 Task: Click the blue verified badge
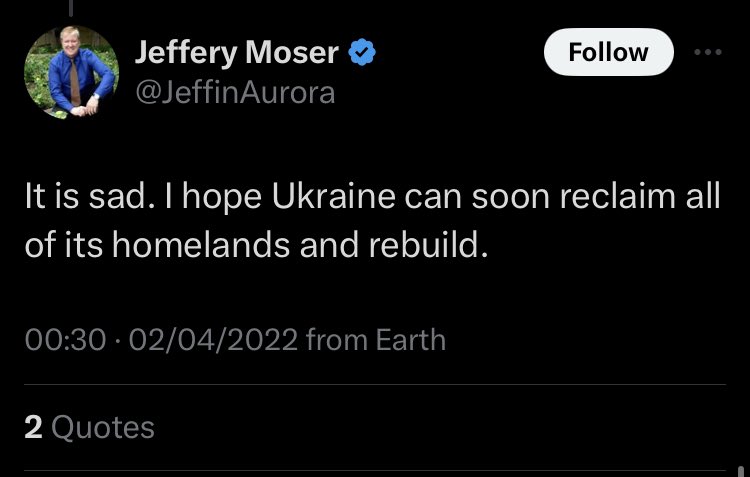[362, 54]
